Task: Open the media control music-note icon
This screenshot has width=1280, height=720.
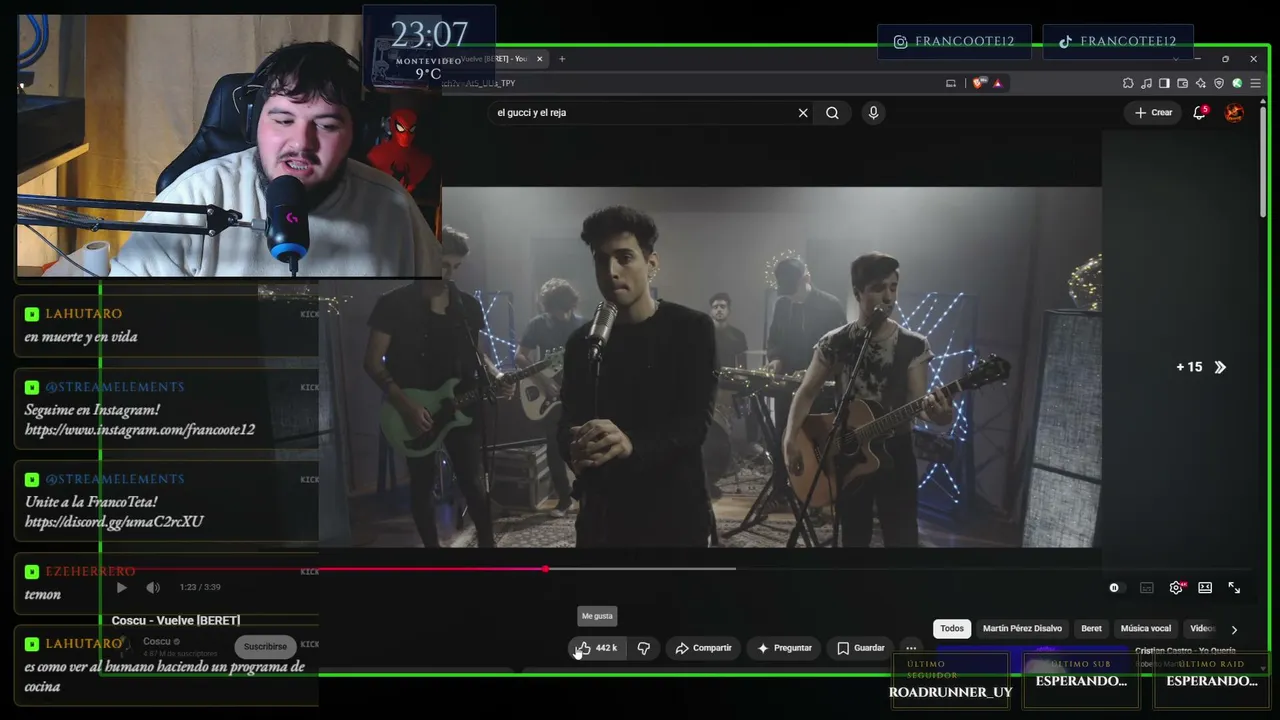Action: (1146, 83)
